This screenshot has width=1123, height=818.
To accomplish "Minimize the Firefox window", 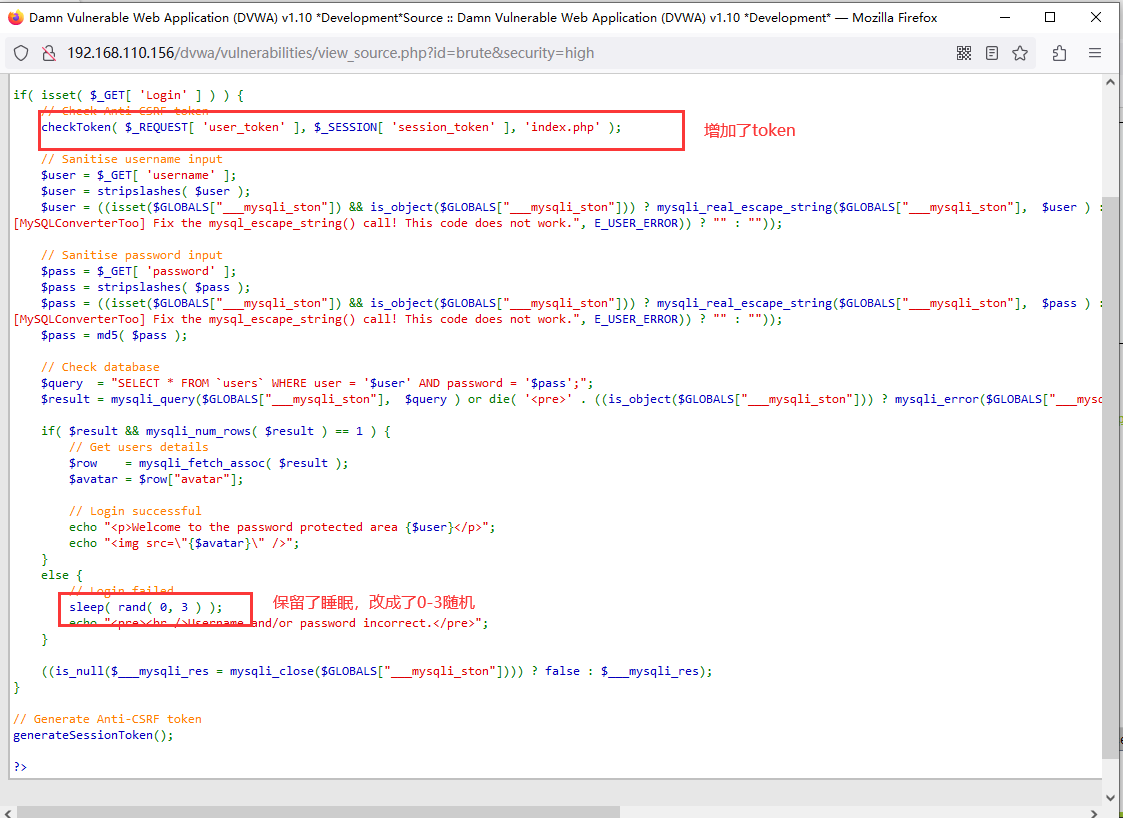I will [1003, 18].
